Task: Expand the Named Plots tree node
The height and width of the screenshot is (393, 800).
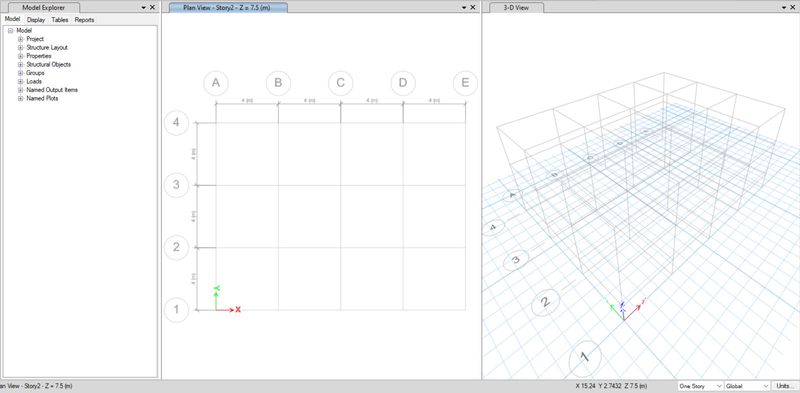Action: coord(20,99)
